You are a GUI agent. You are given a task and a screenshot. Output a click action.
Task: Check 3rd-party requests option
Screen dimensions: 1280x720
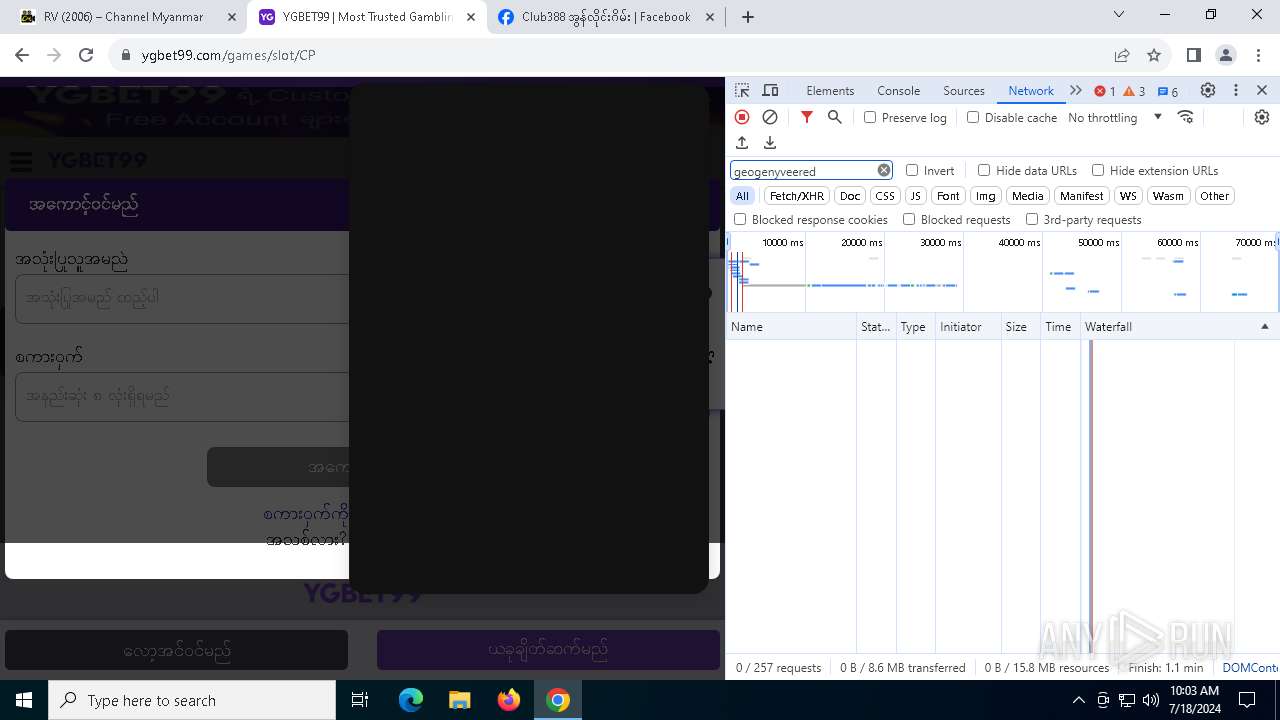click(1032, 219)
